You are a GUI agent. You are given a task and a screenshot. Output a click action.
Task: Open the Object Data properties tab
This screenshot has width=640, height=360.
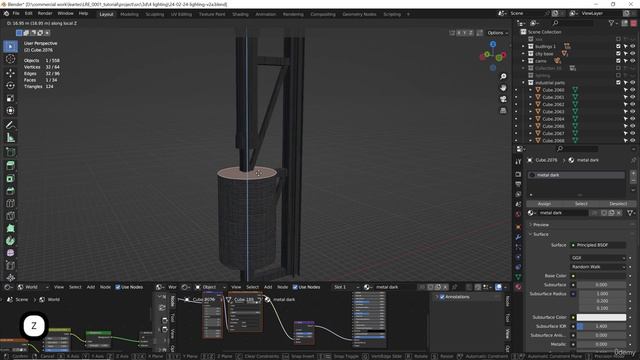[518, 277]
